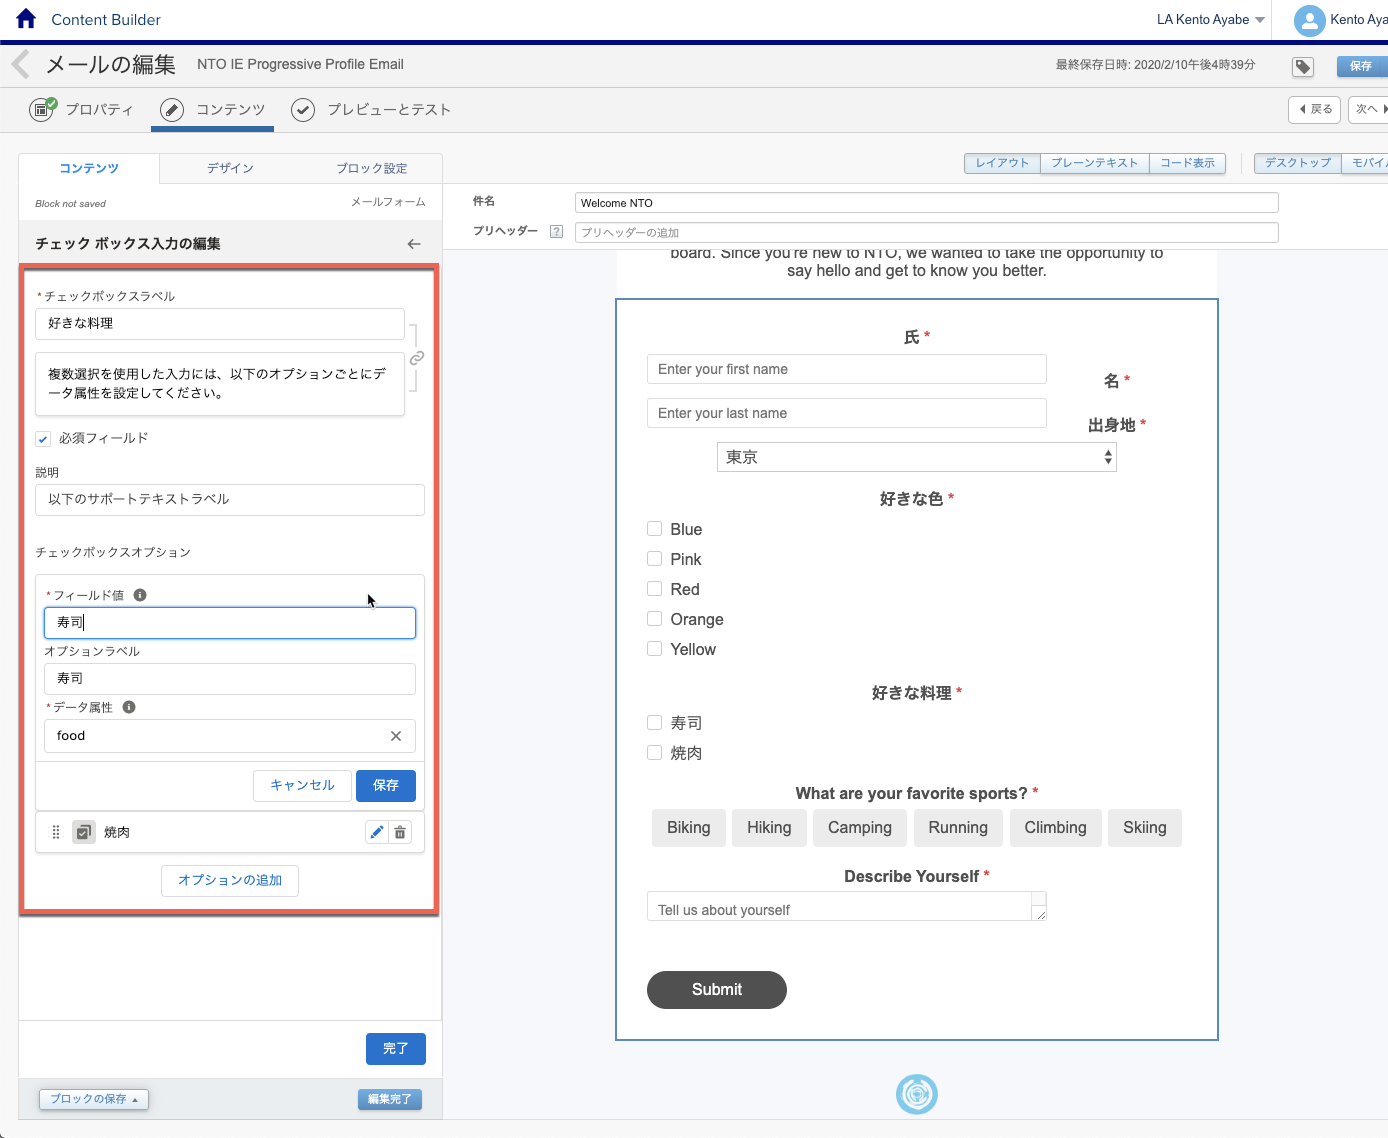This screenshot has width=1388, height=1138.
Task: Check the 焼肉 checkbox in preview
Action: coord(655,753)
